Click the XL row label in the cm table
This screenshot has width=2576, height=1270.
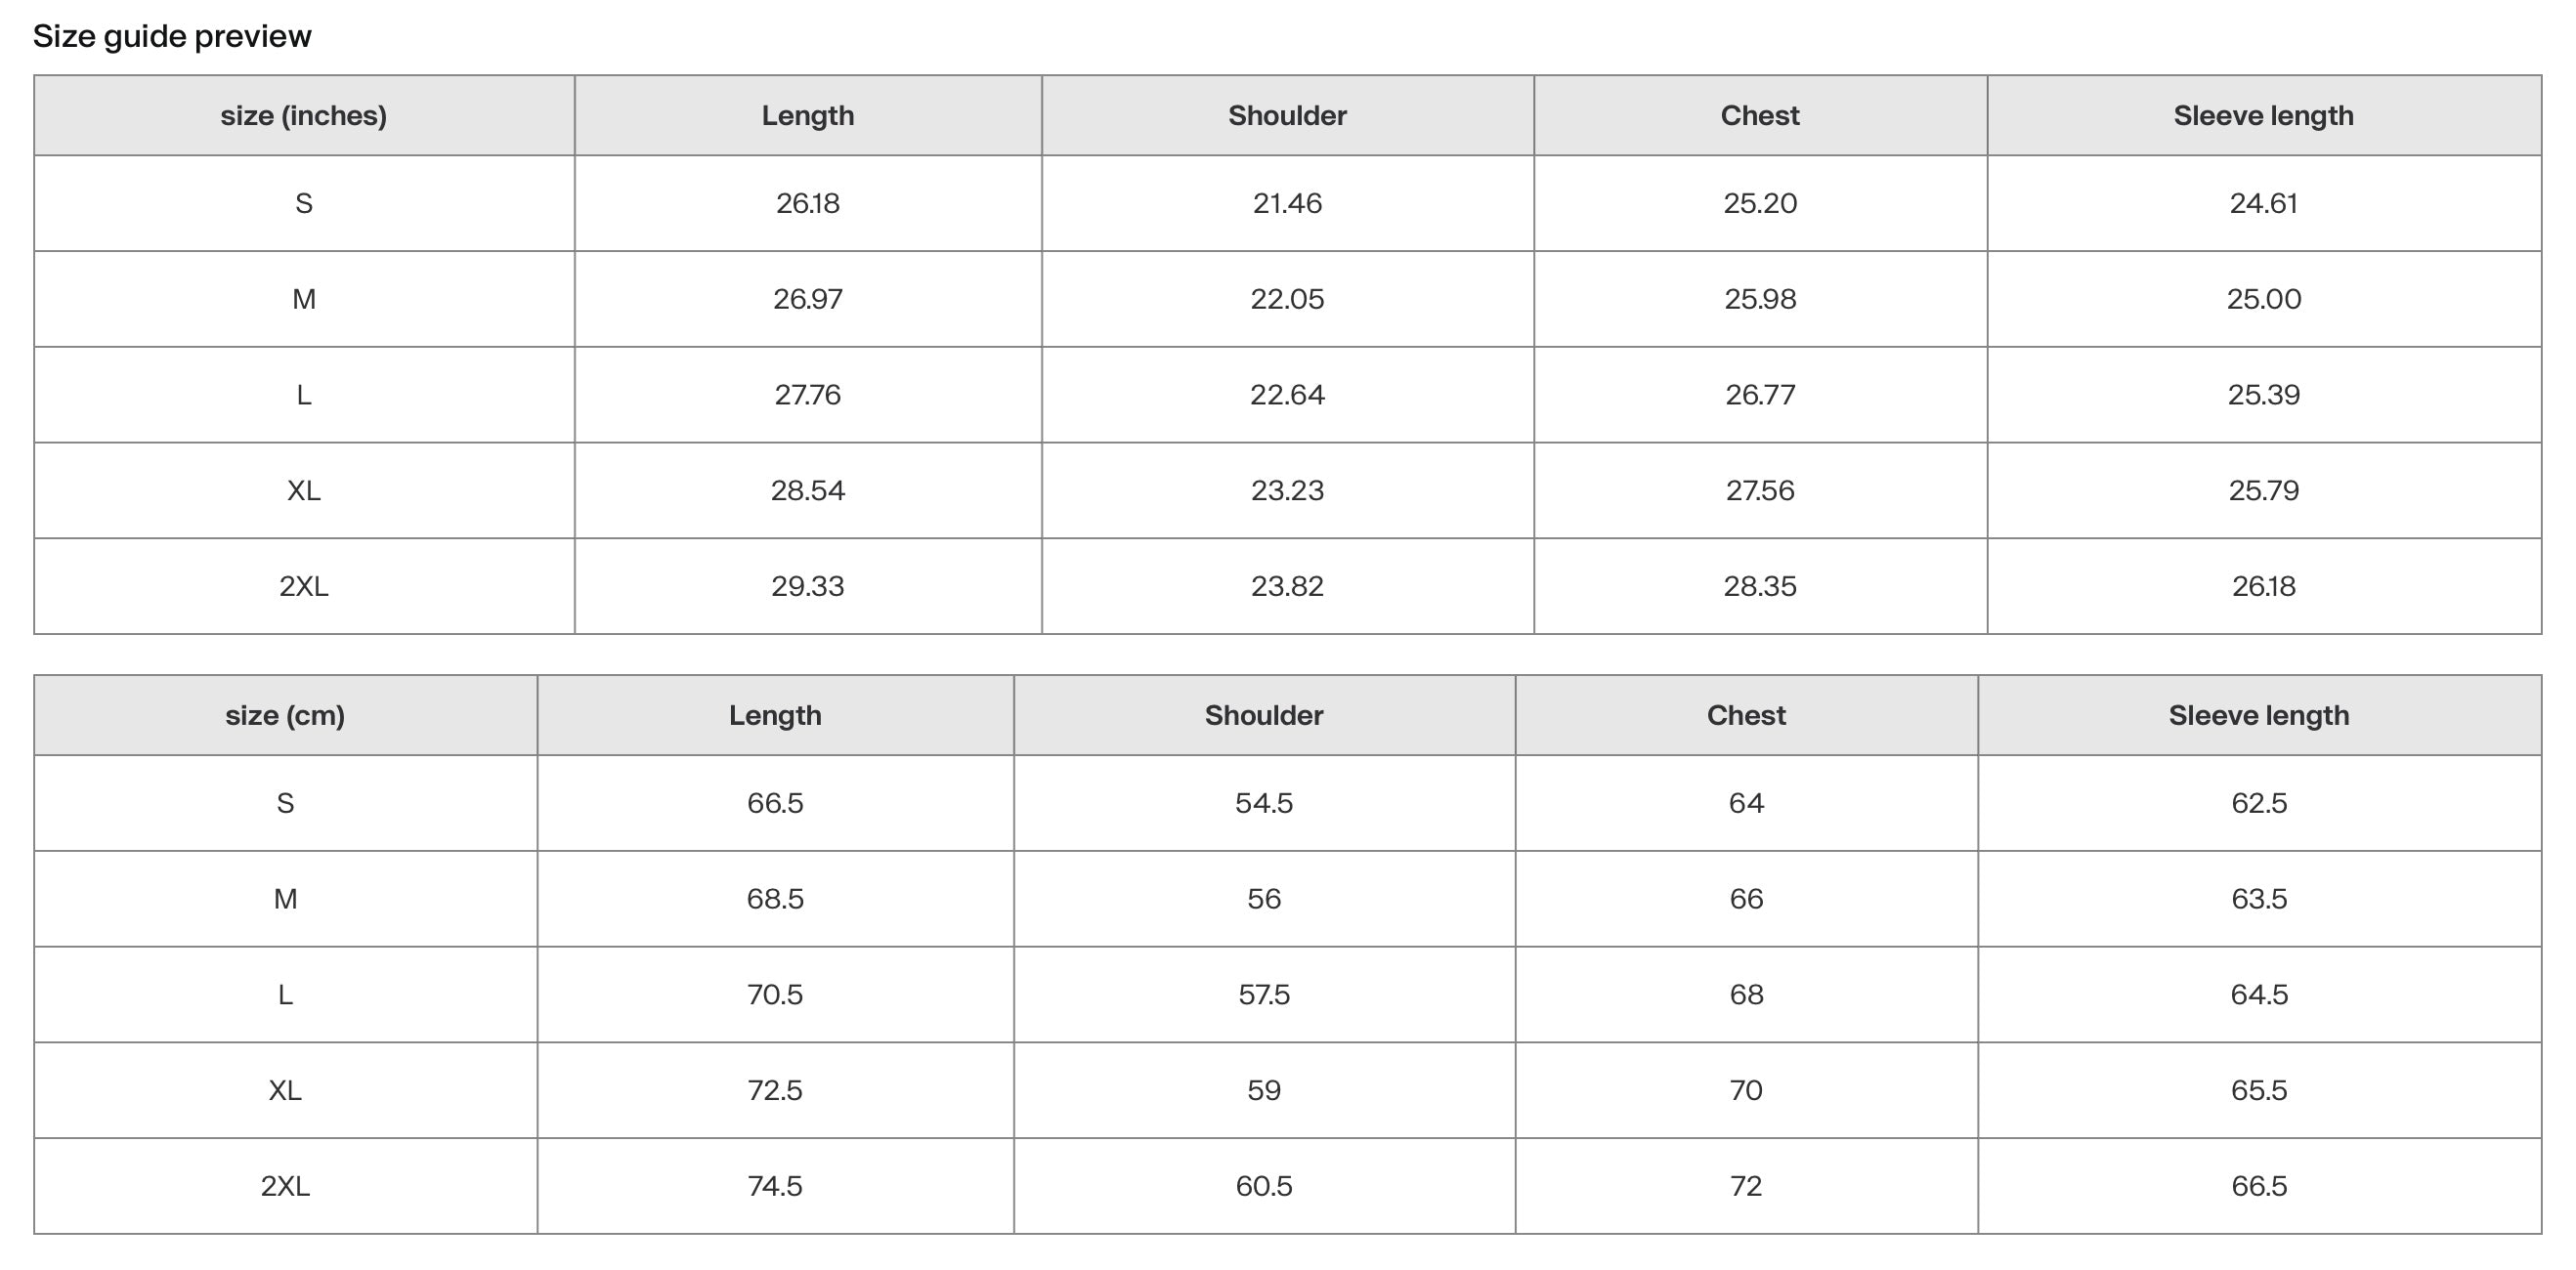[x=285, y=1090]
